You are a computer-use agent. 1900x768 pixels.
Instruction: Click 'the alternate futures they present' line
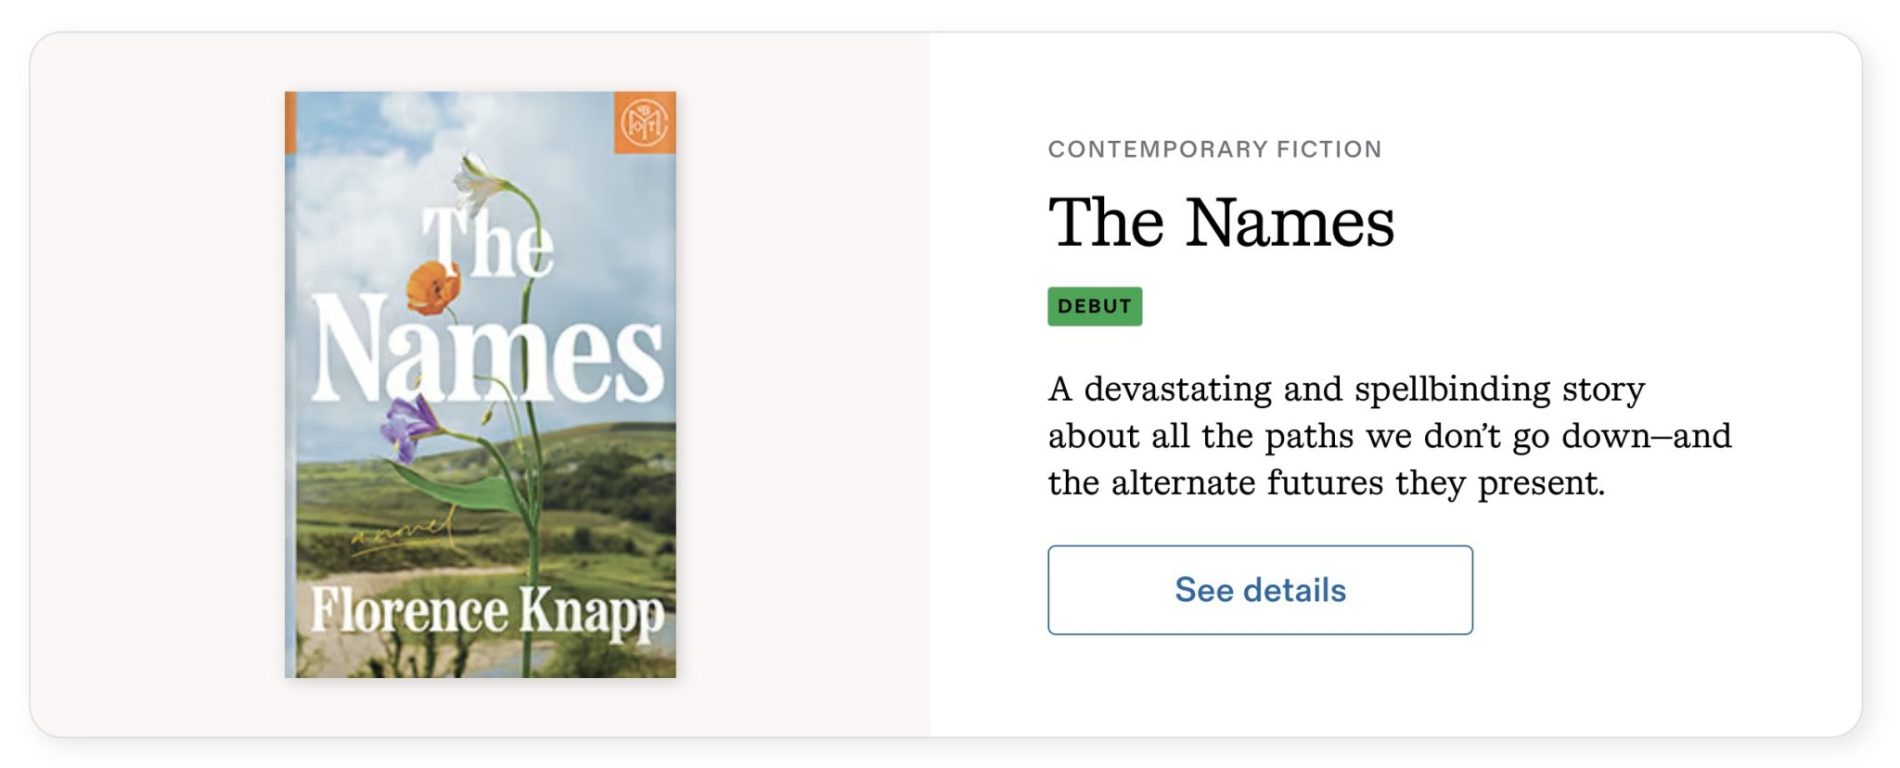click(1325, 483)
